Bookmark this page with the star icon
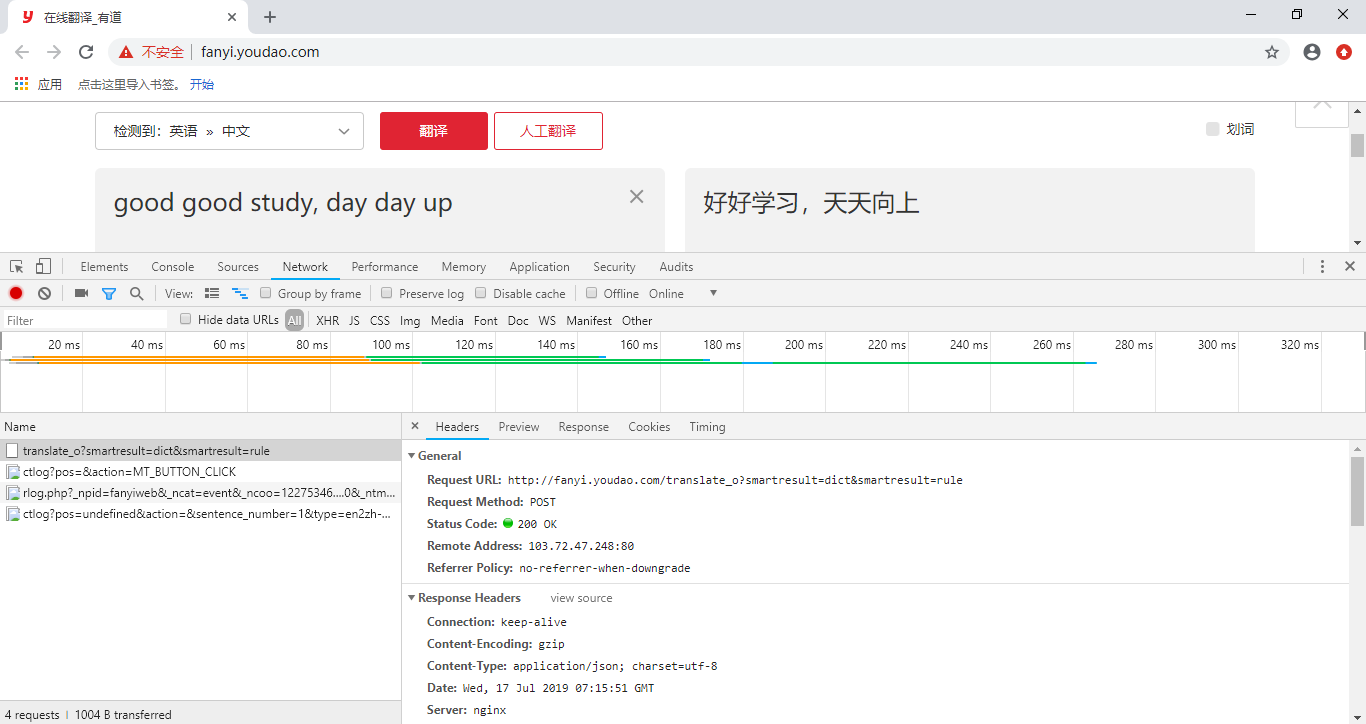Viewport: 1366px width, 724px height. coord(1272,52)
